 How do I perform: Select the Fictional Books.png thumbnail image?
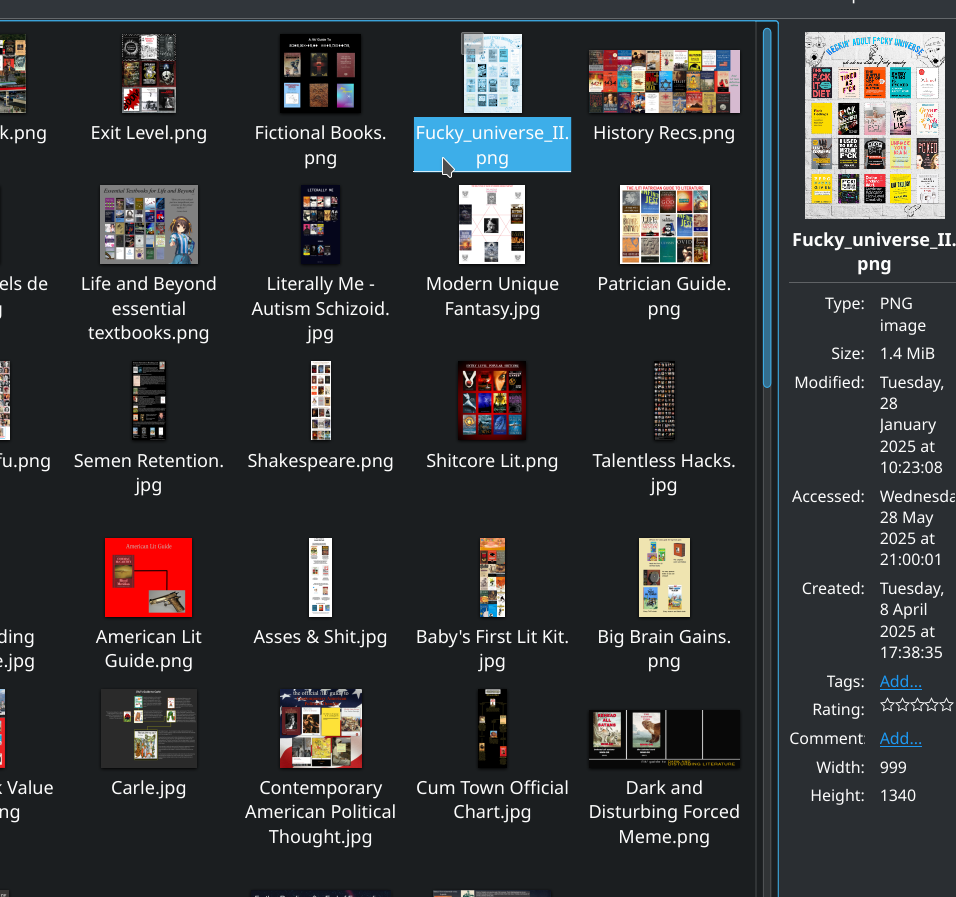click(x=320, y=73)
